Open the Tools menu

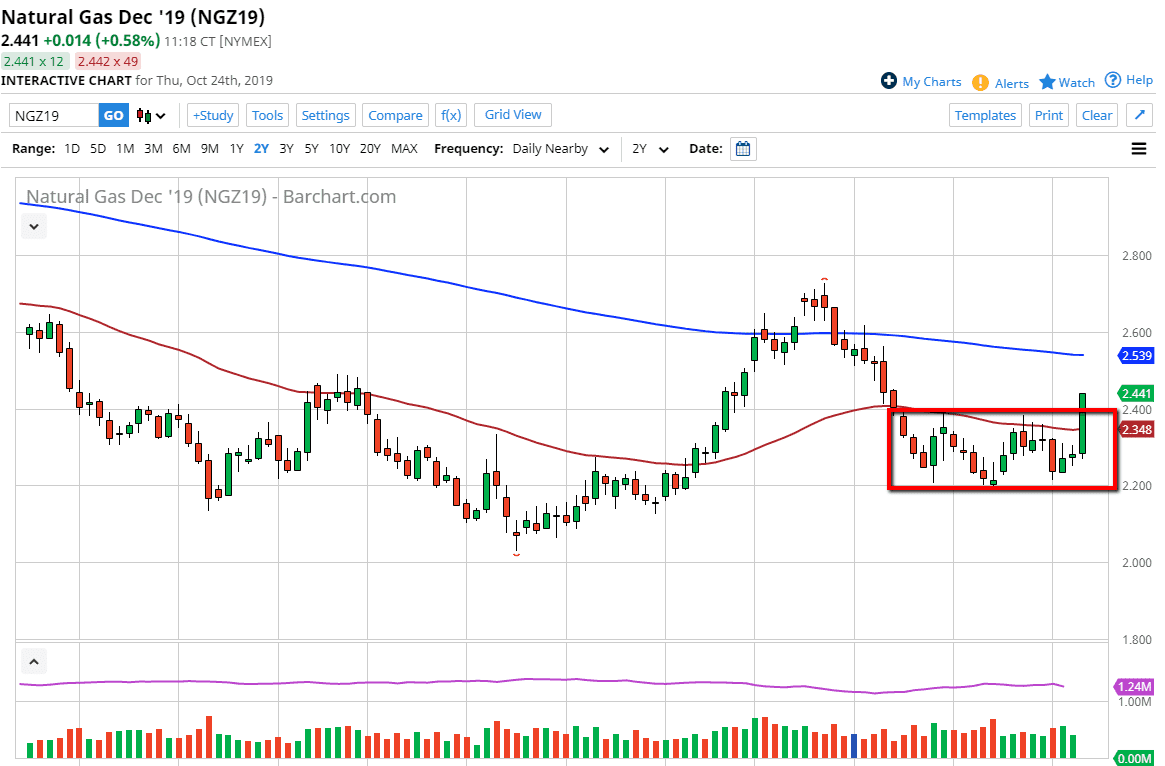click(x=267, y=115)
